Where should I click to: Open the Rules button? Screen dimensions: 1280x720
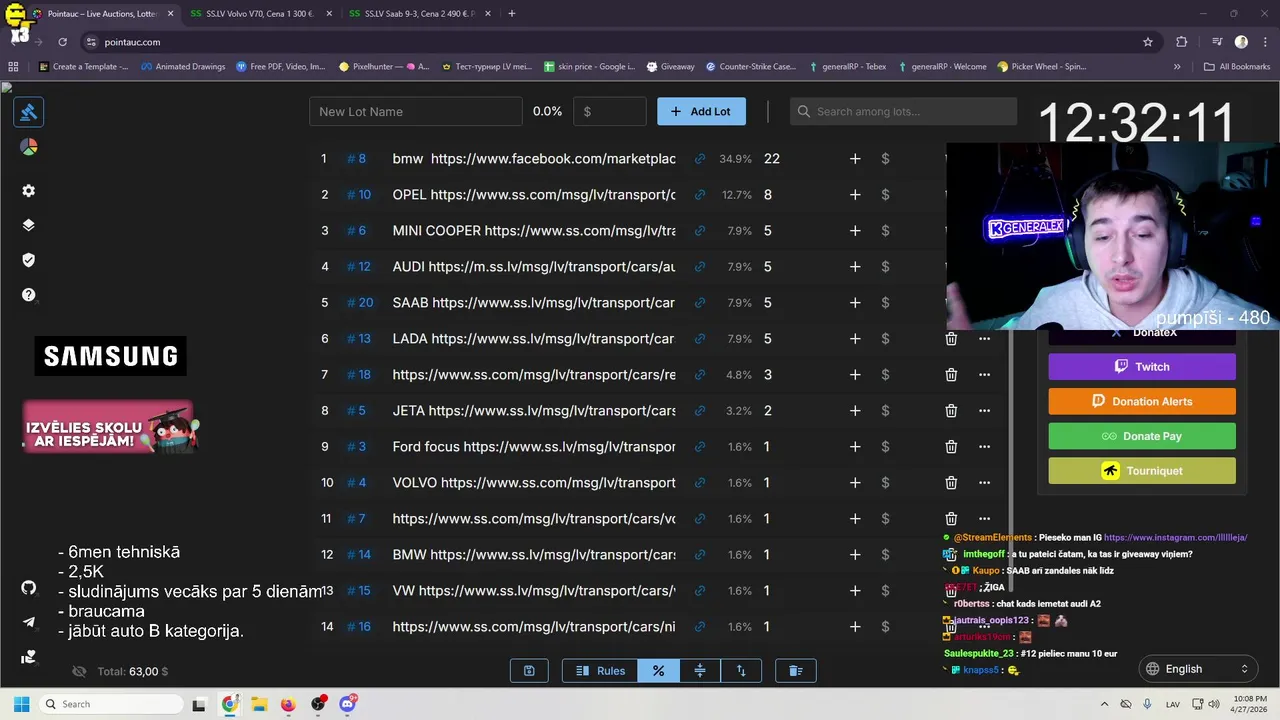point(600,671)
